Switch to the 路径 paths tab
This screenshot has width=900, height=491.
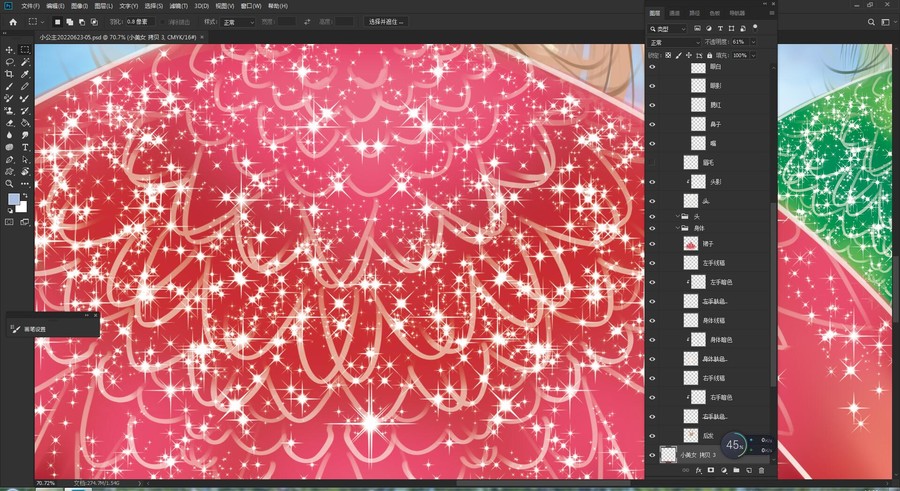coord(695,13)
